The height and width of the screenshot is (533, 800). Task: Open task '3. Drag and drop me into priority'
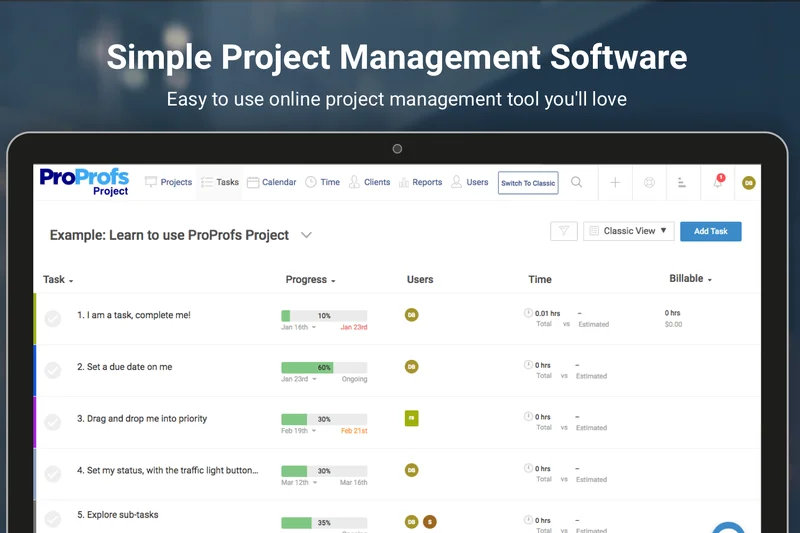point(142,419)
